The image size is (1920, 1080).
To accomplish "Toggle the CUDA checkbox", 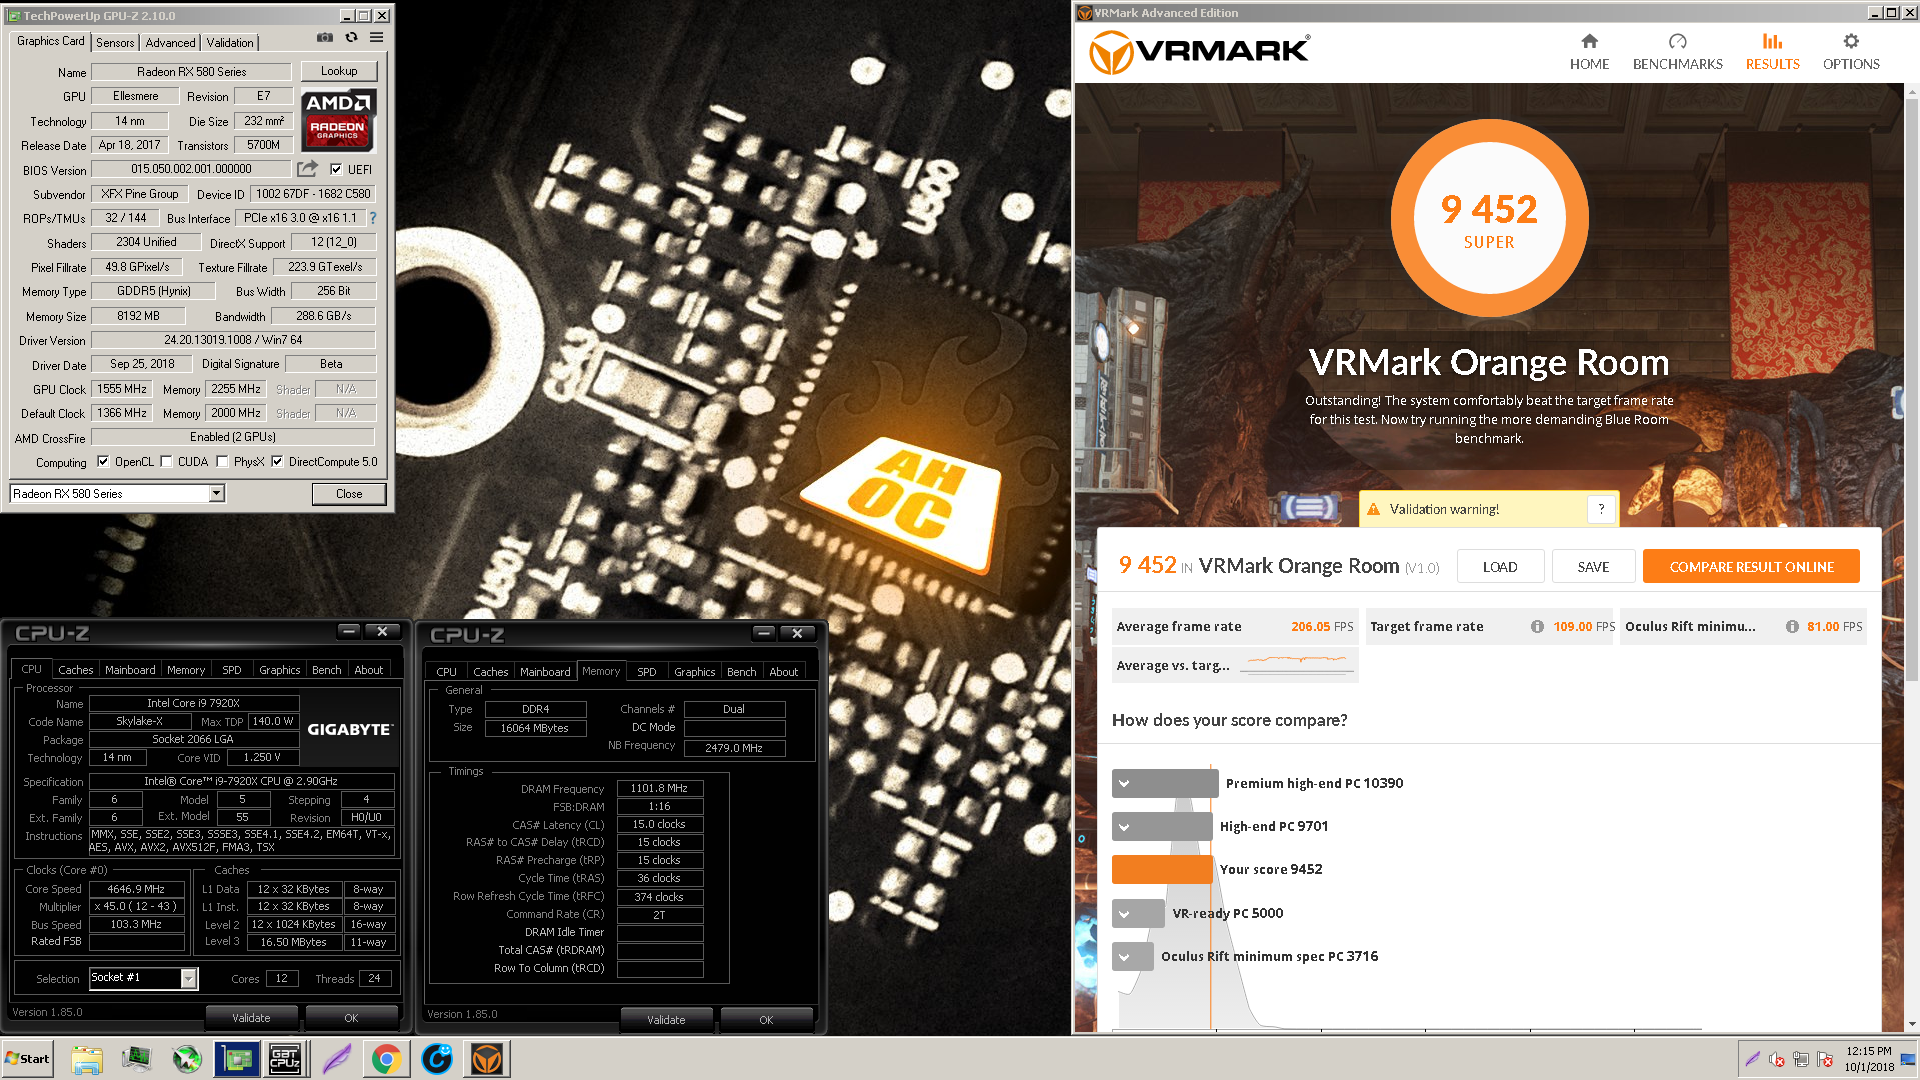I will [x=167, y=462].
